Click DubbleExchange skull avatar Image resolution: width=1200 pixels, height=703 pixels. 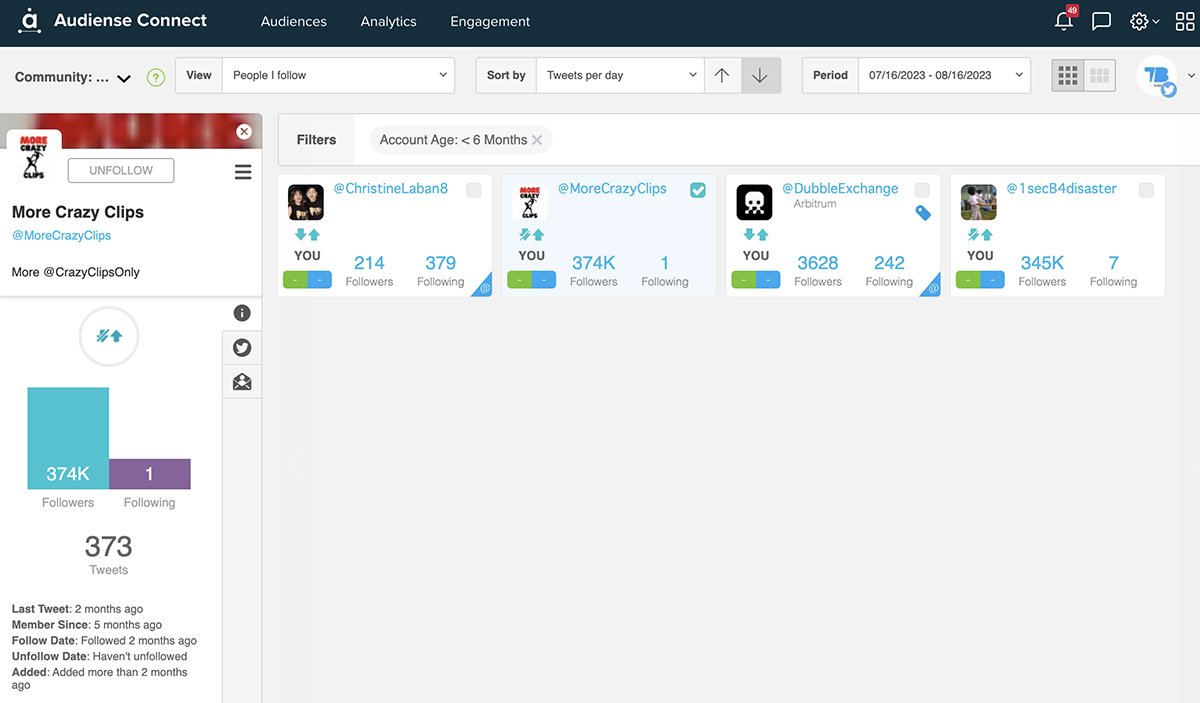tap(754, 202)
